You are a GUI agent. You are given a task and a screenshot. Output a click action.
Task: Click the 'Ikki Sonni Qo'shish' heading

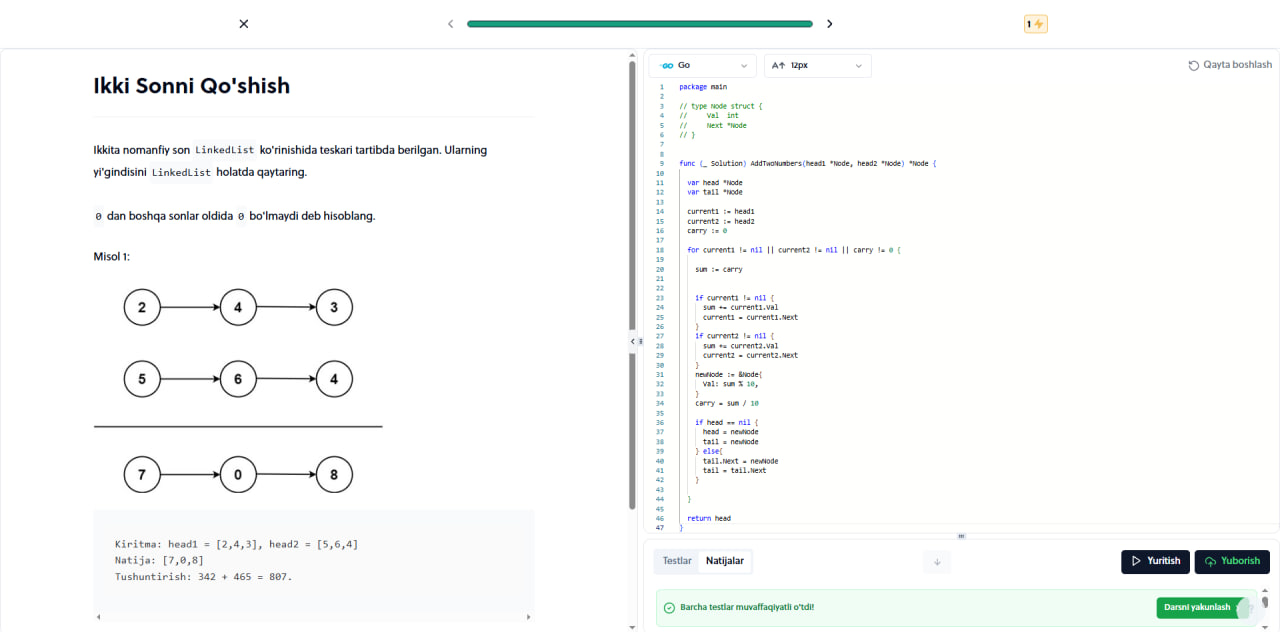192,86
